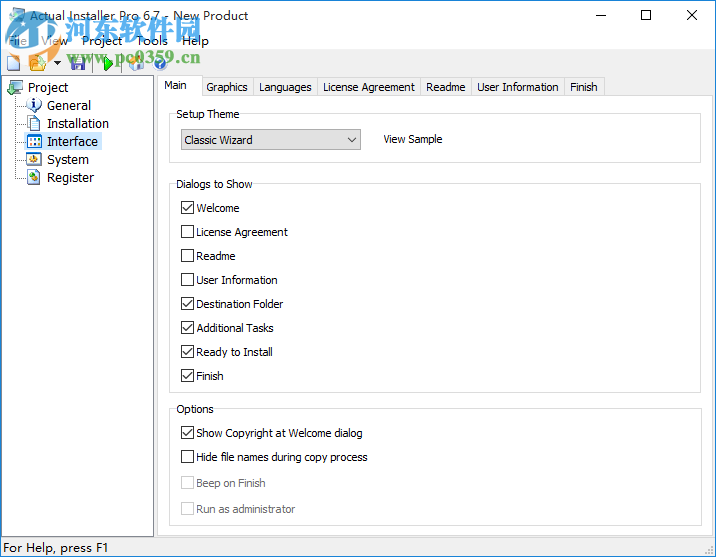Uncheck the Finish dialog checkbox
Image resolution: width=716 pixels, height=557 pixels.
(187, 376)
